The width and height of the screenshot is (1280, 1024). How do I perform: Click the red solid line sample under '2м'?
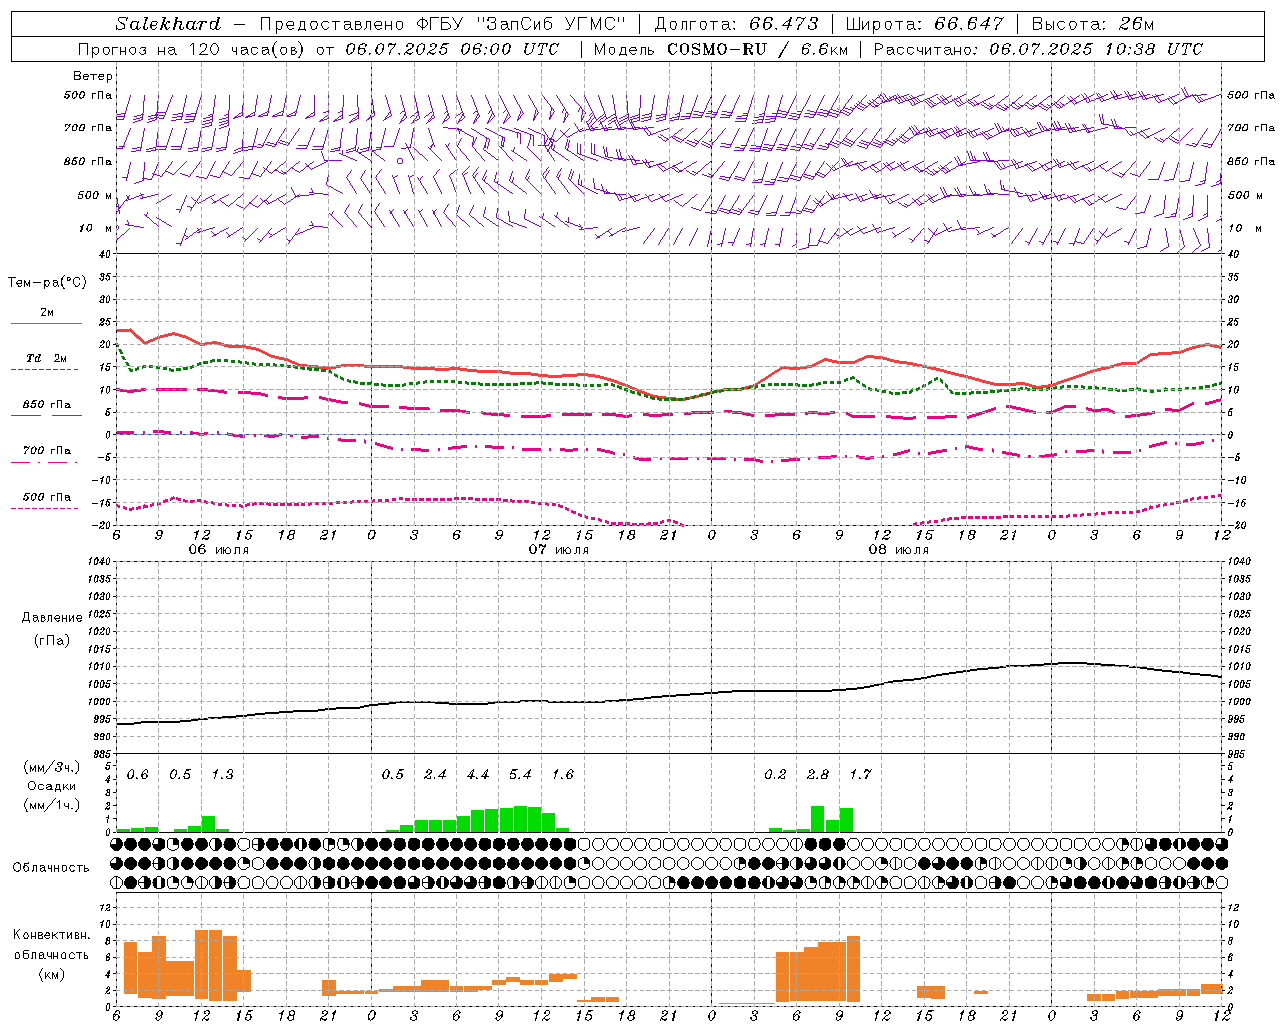46,324
